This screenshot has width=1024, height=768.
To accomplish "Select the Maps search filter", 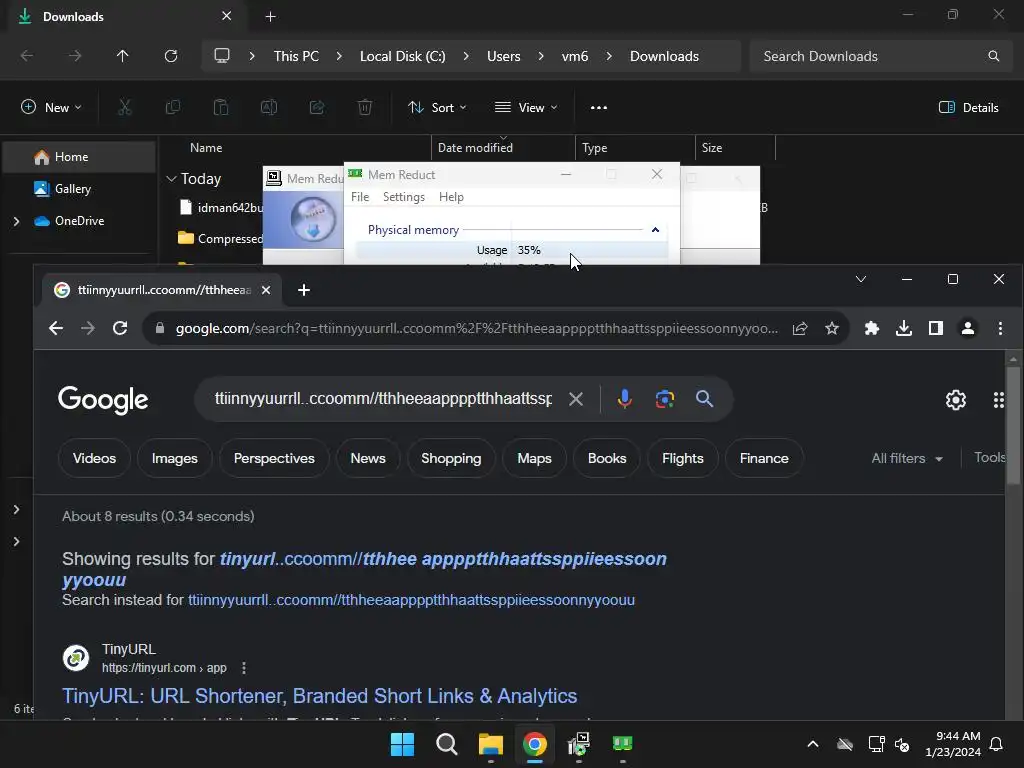I will (534, 458).
